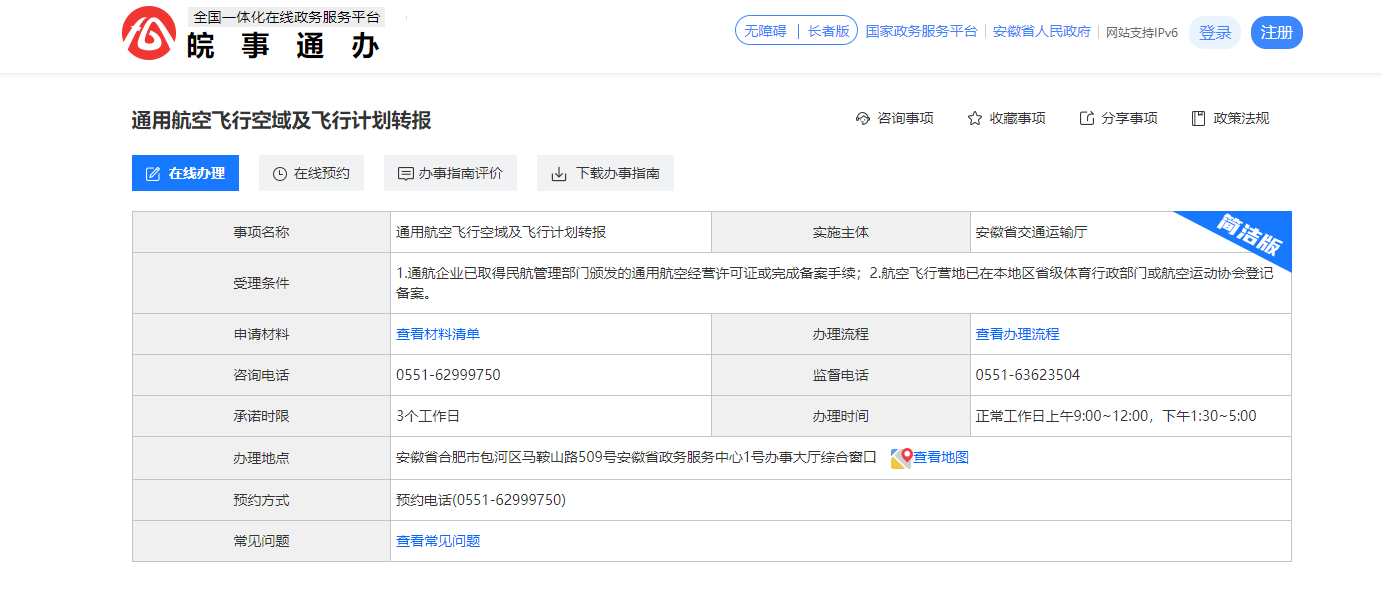Click the 政策法规 book icon
Screen dimensions: 1381x596
(1198, 119)
